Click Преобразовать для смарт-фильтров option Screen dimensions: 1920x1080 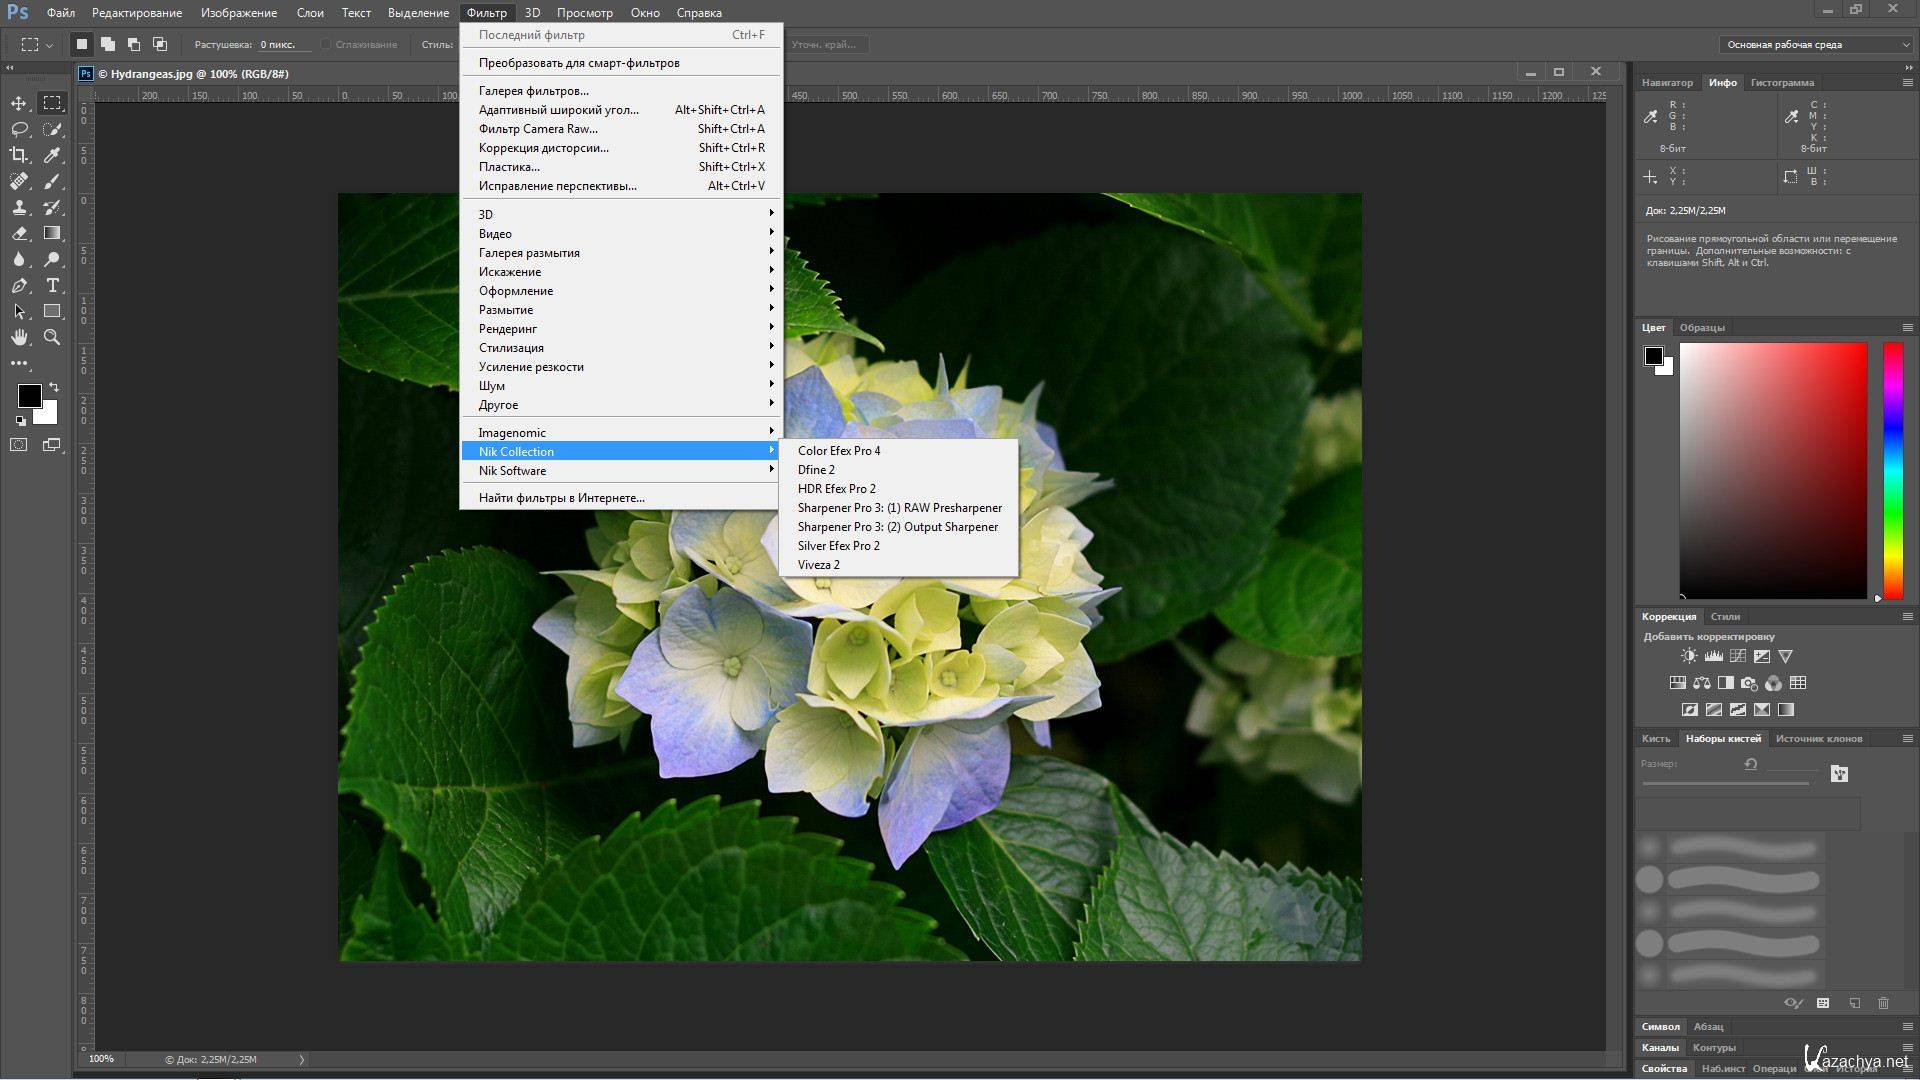click(x=580, y=62)
